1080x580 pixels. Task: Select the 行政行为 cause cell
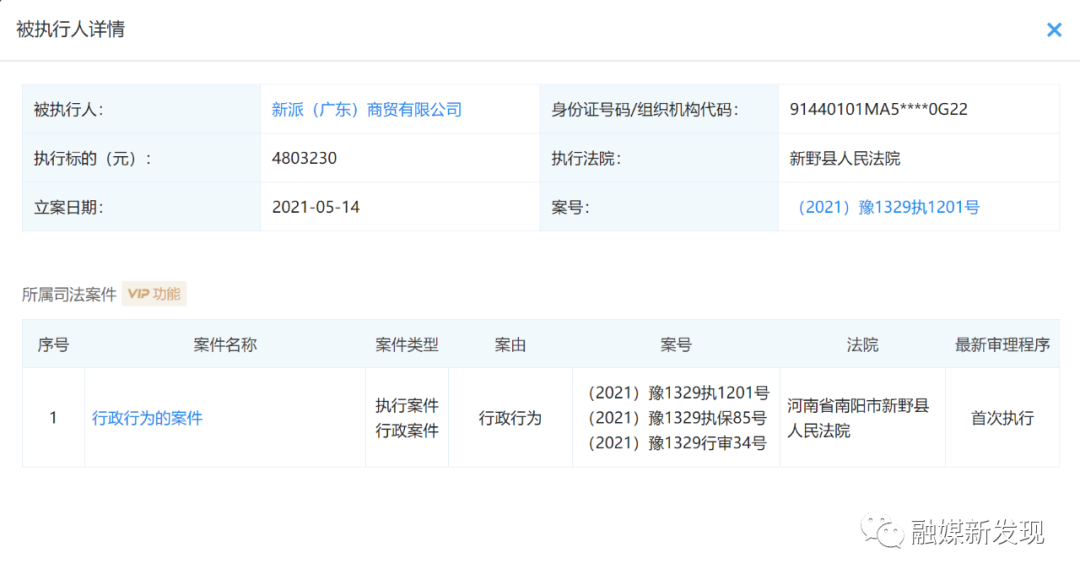(x=510, y=418)
